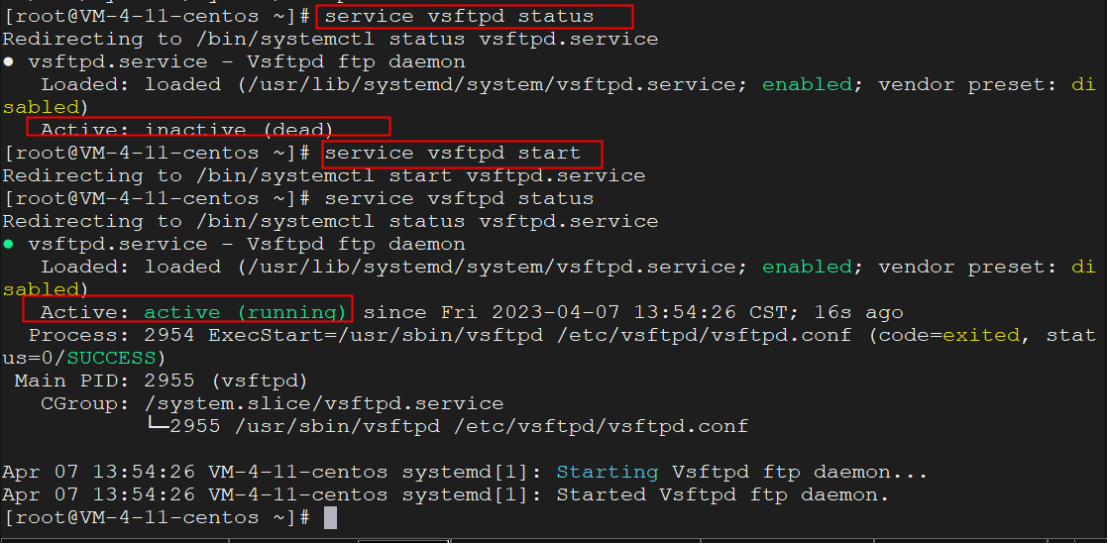
Task: Click the unboxed 'service vsftpd status' command
Action: coord(459,199)
